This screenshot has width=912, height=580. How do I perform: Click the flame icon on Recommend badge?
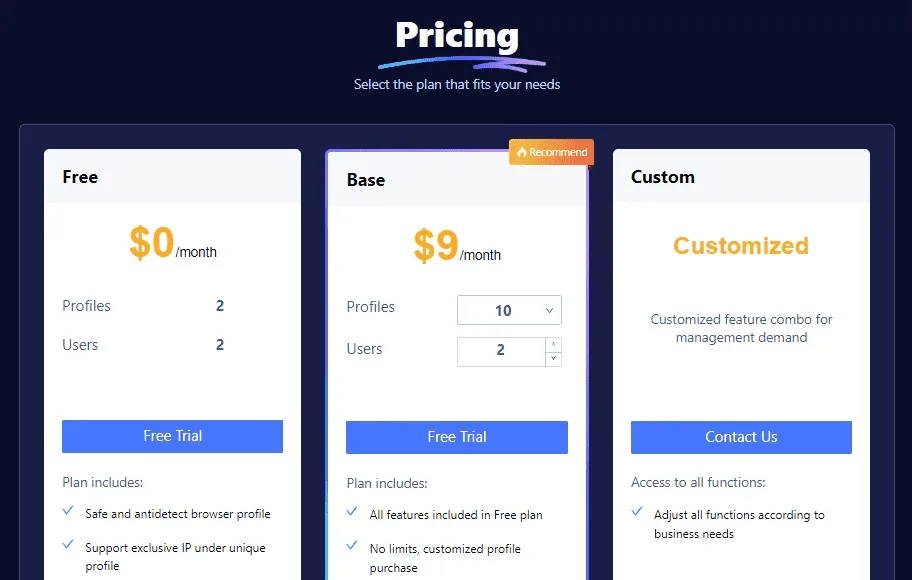[x=521, y=152]
